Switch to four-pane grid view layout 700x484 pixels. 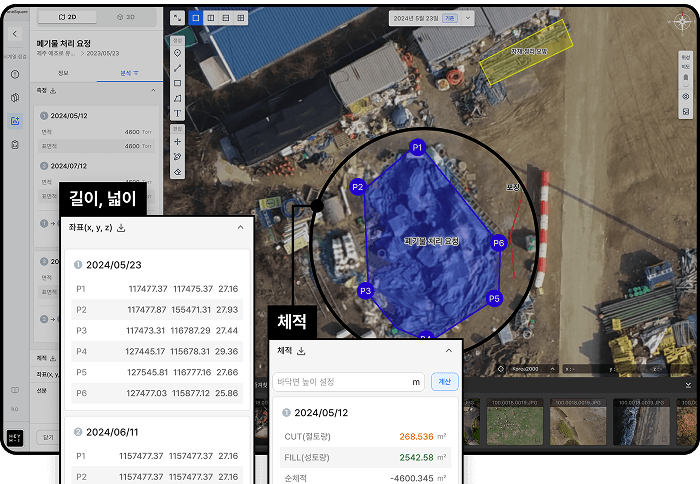click(x=243, y=18)
